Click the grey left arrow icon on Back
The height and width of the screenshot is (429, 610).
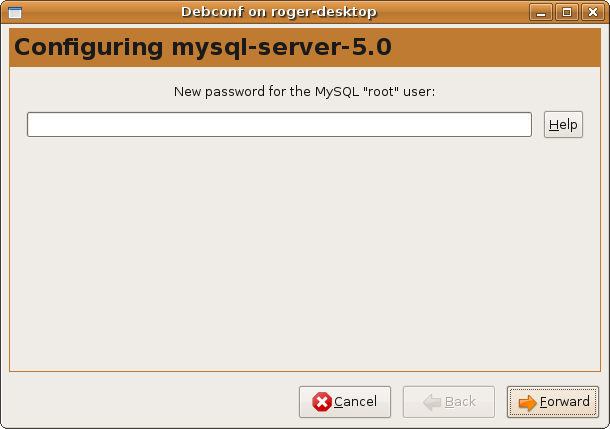(432, 402)
